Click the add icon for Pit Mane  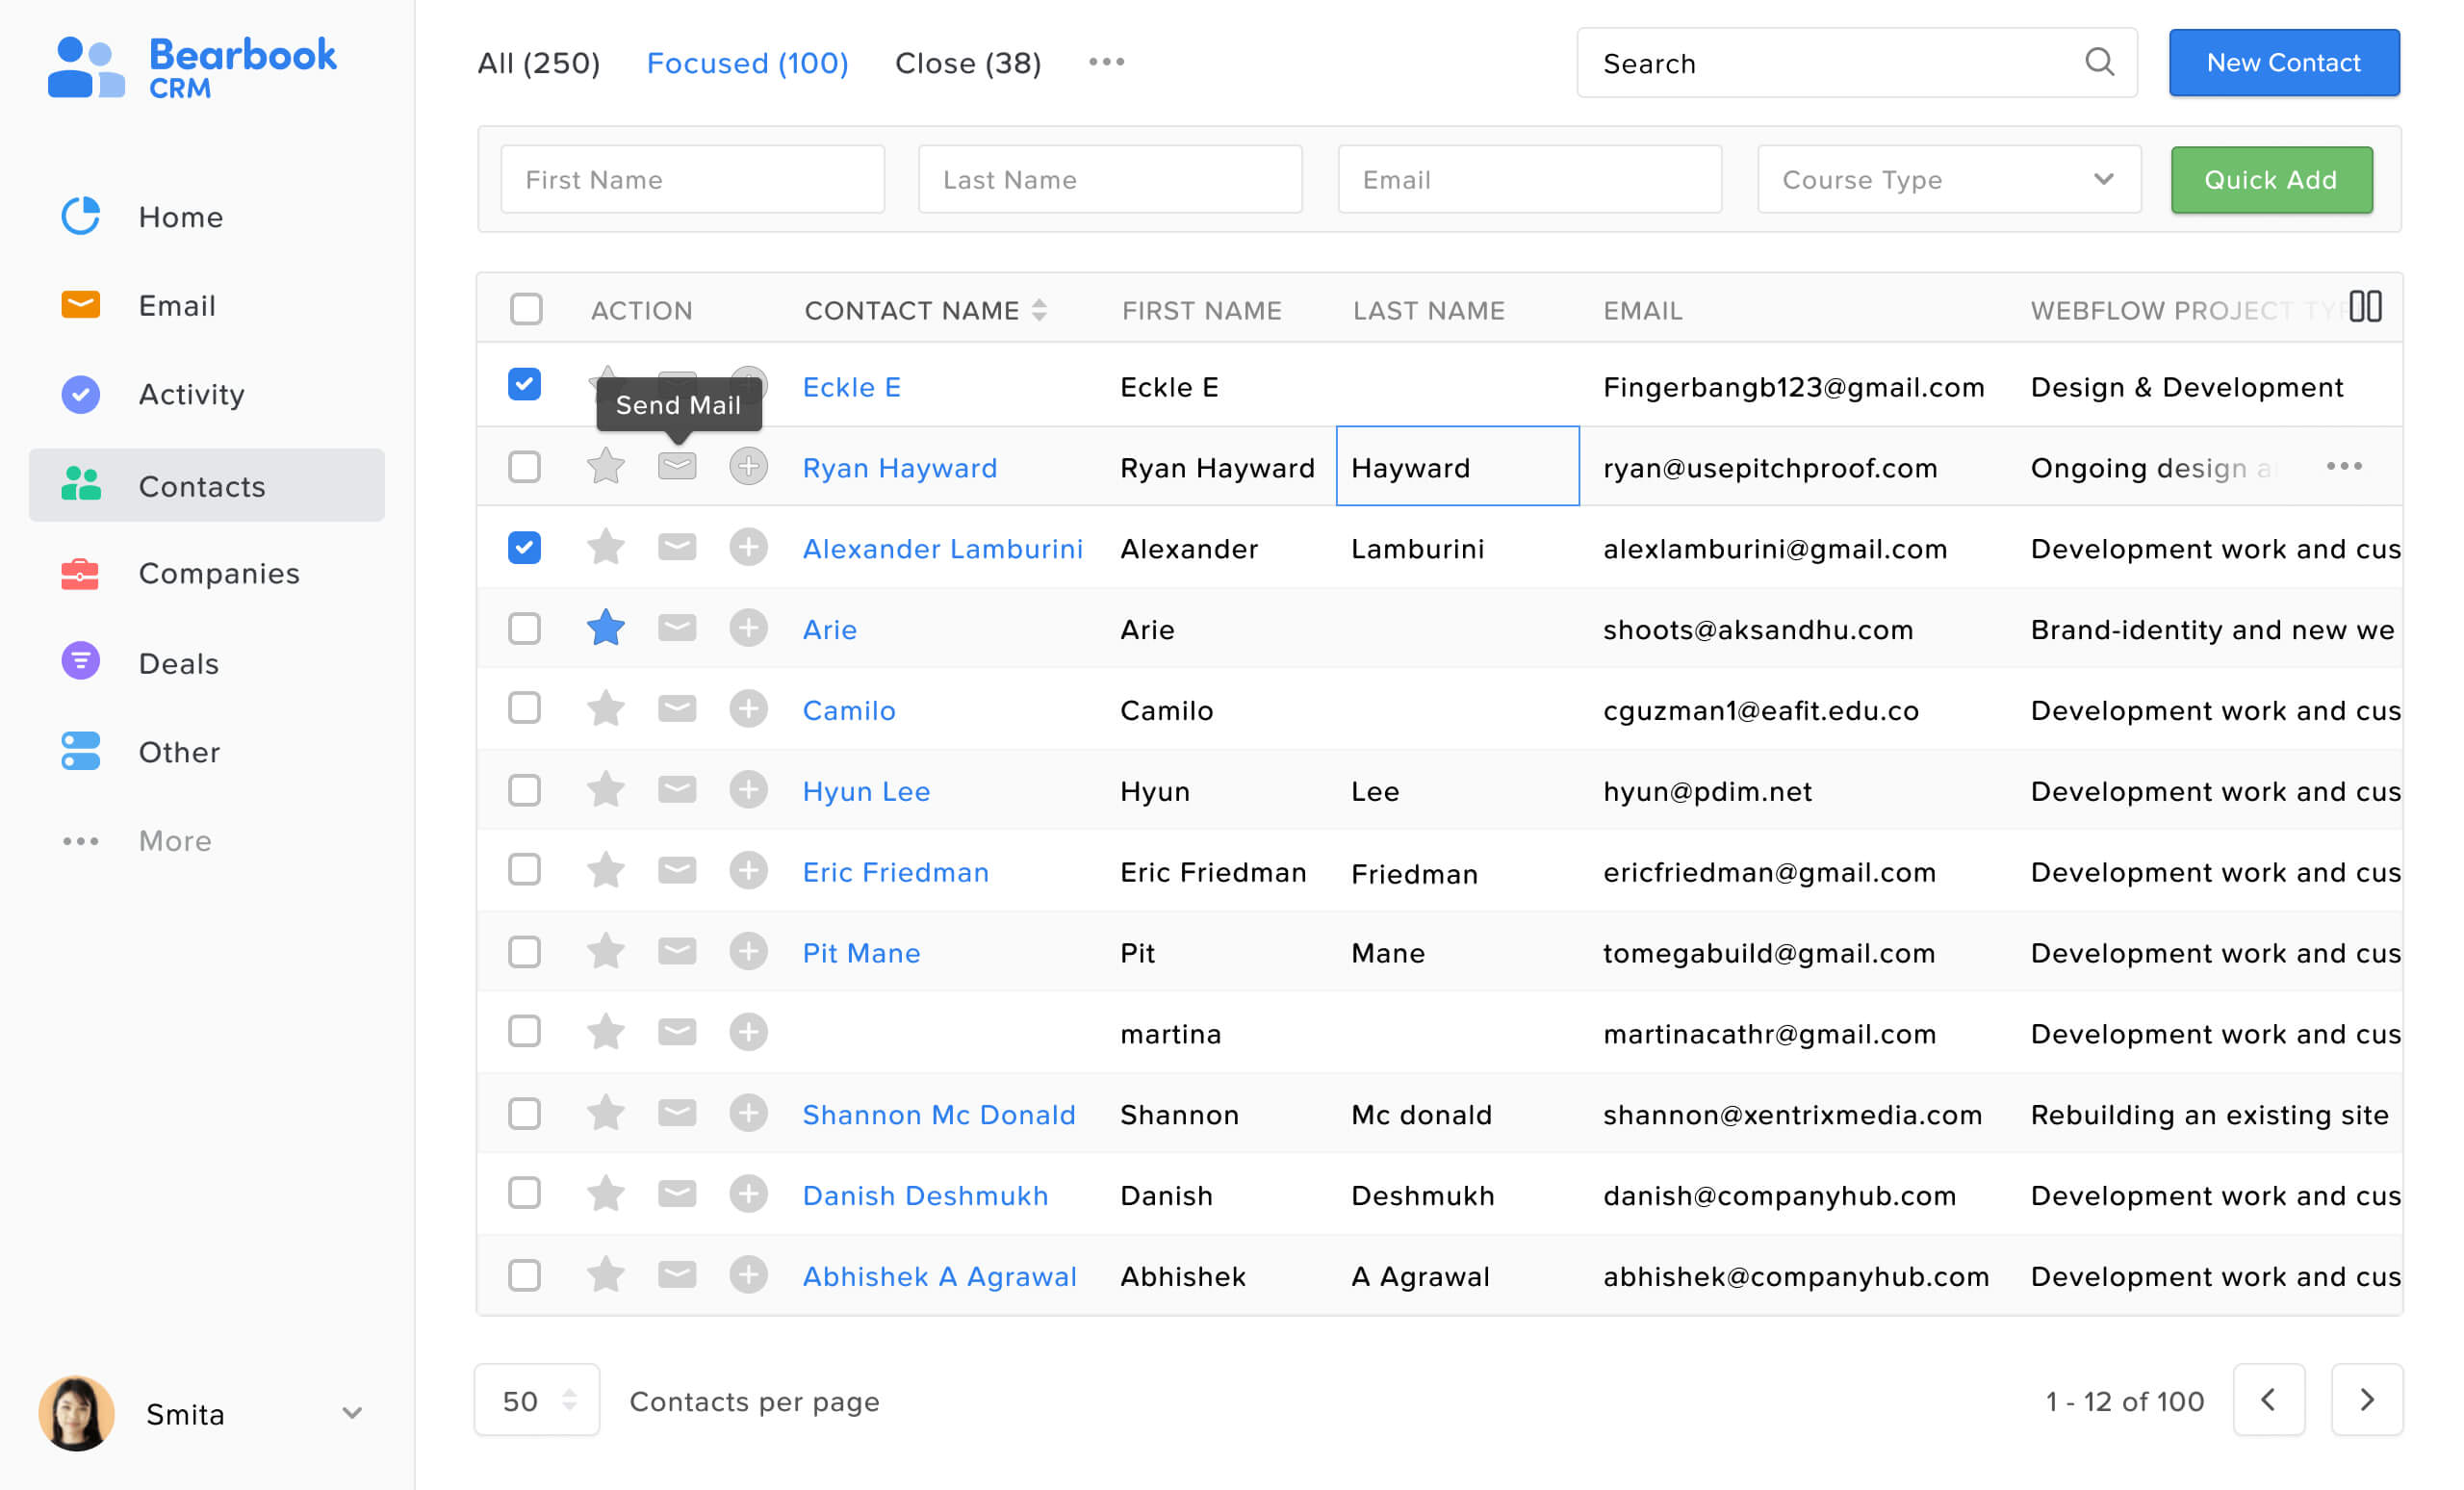tap(746, 952)
